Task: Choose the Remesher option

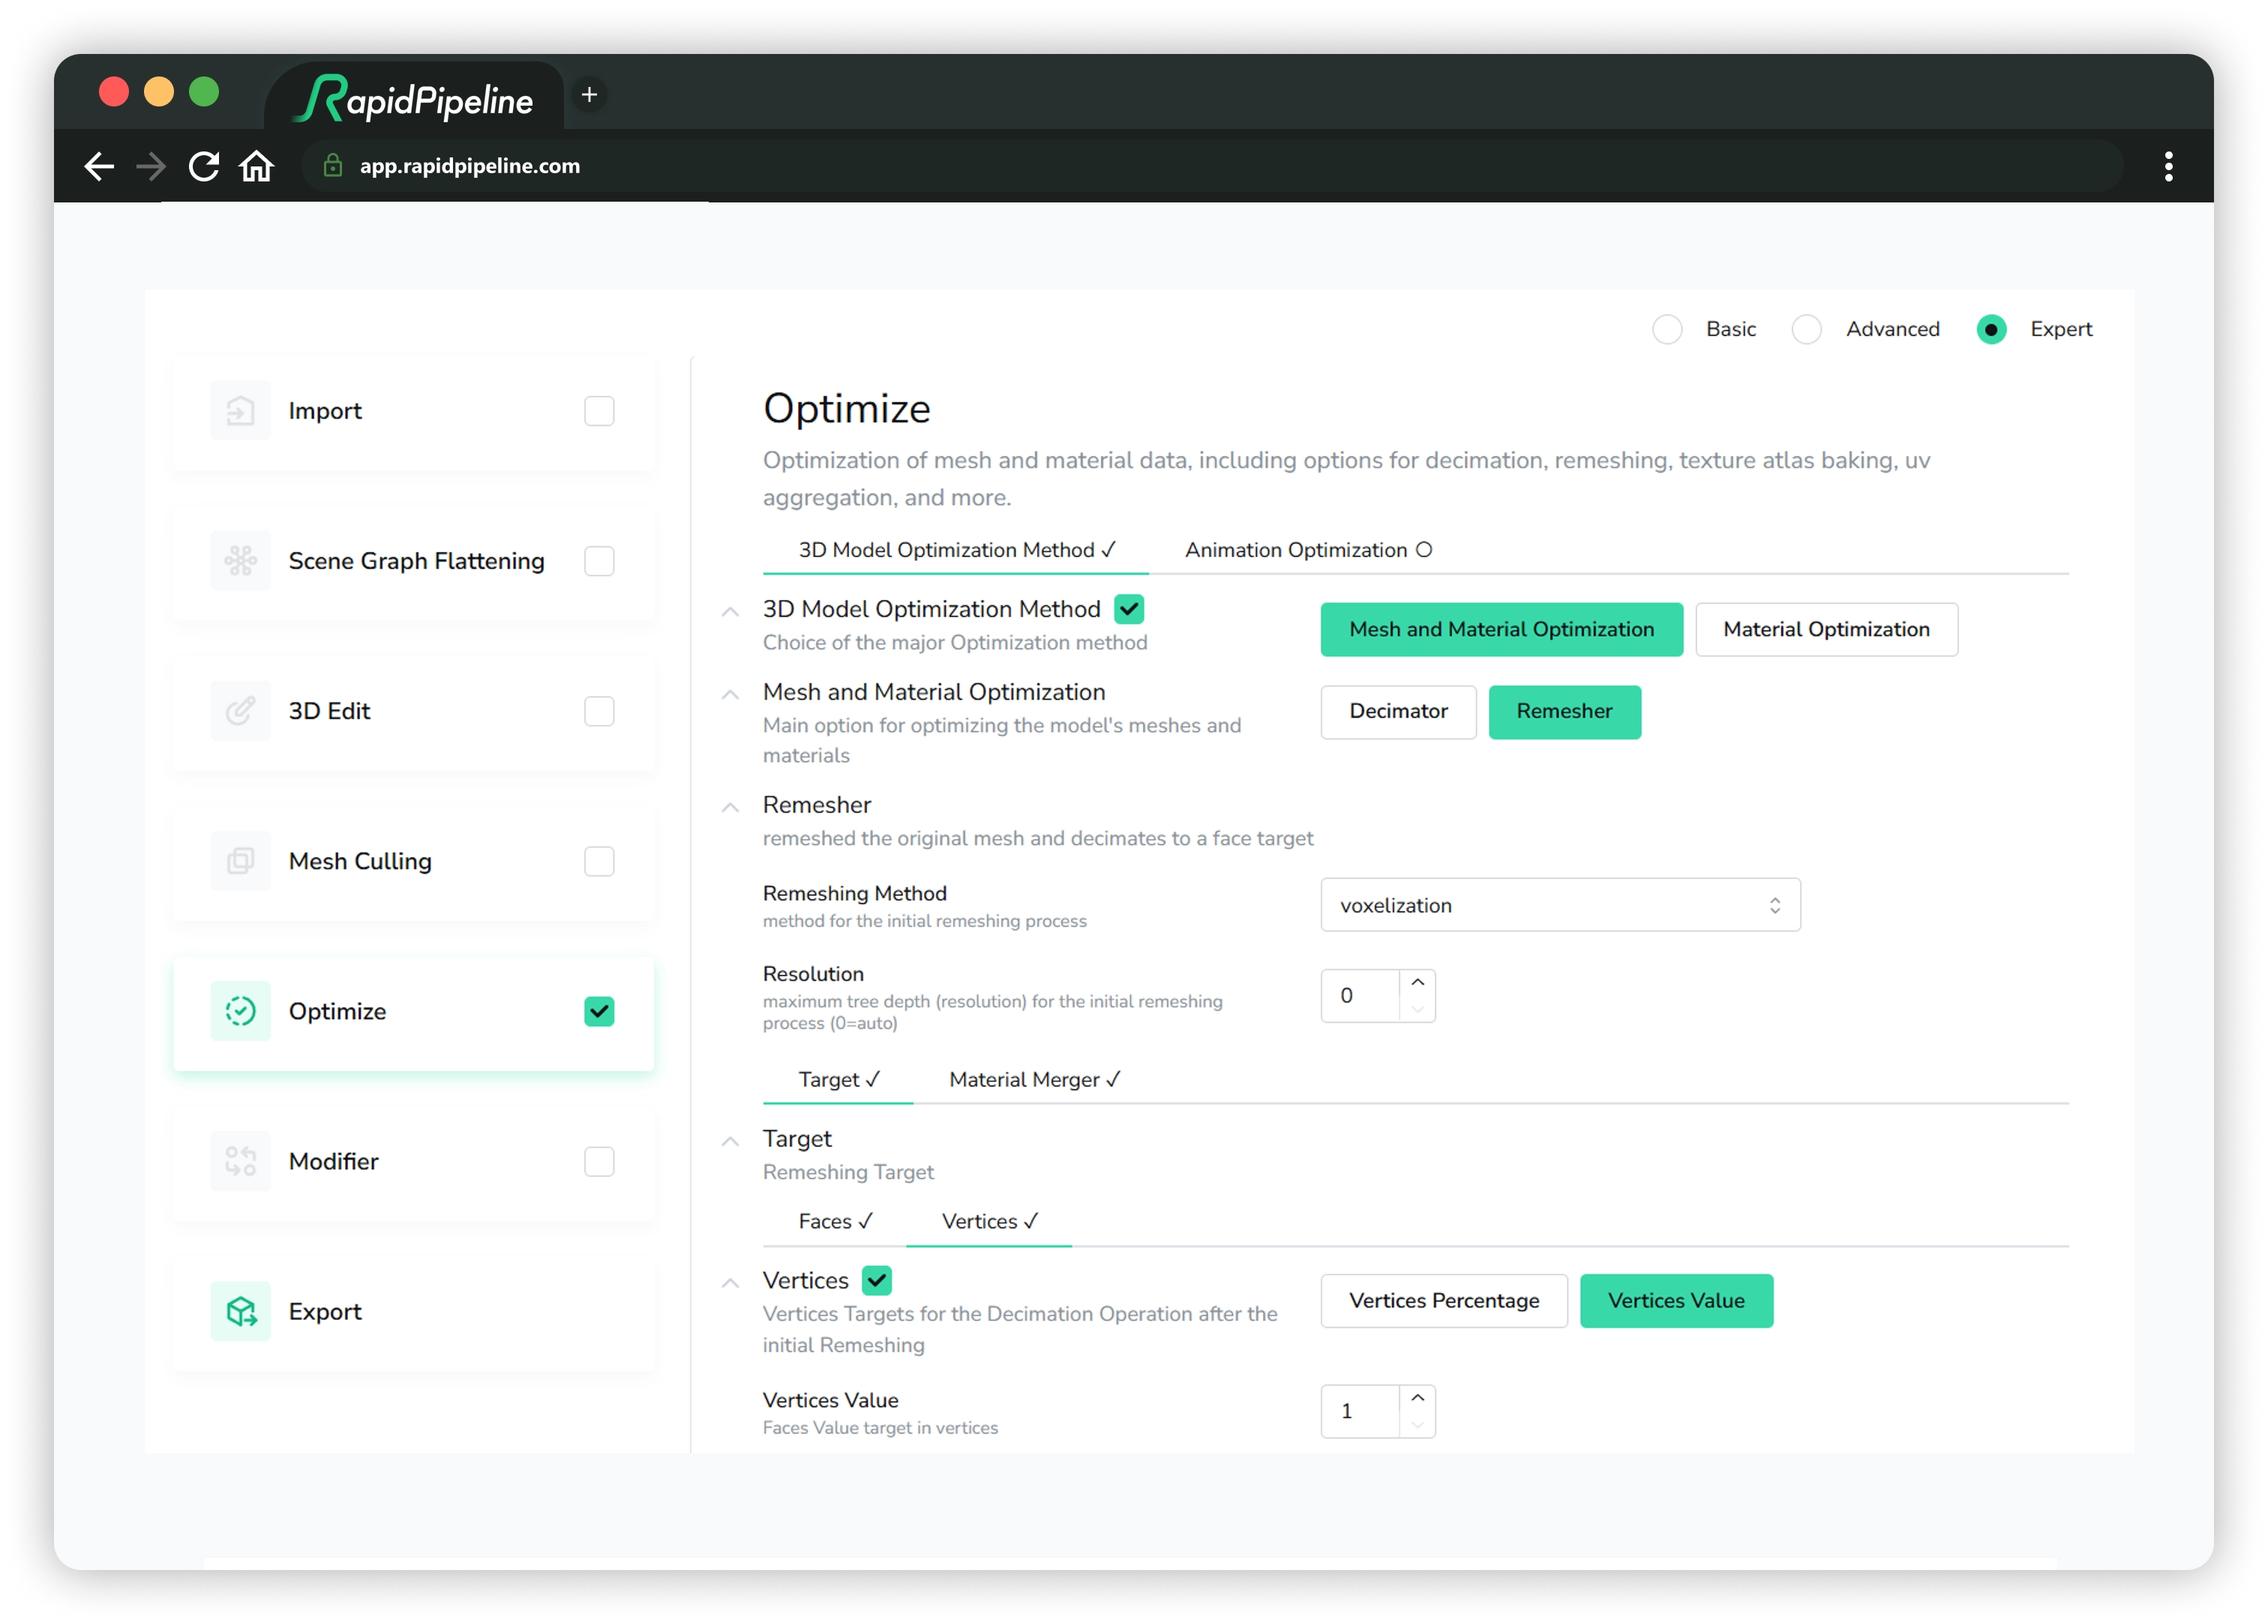Action: [1564, 712]
